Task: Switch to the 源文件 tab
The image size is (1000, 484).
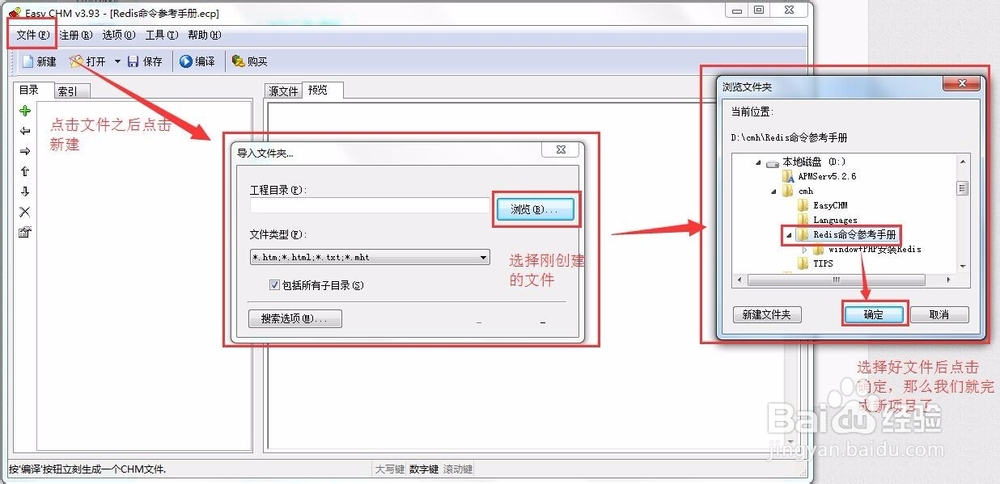Action: pyautogui.click(x=283, y=91)
